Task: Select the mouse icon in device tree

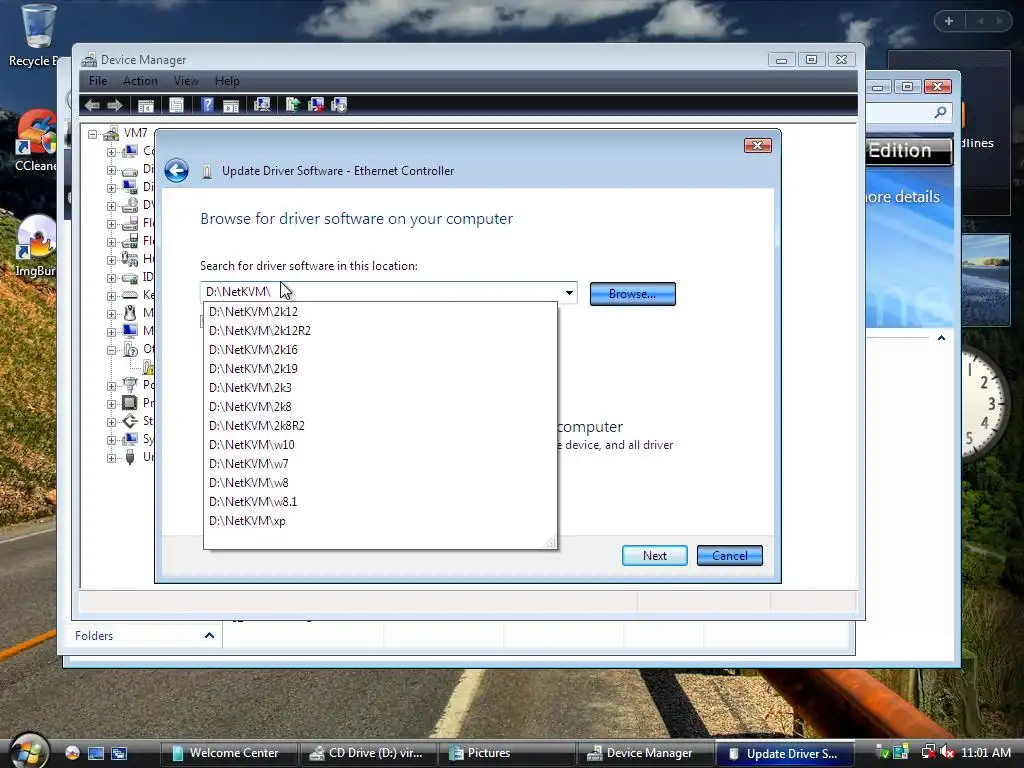Action: coord(130,313)
